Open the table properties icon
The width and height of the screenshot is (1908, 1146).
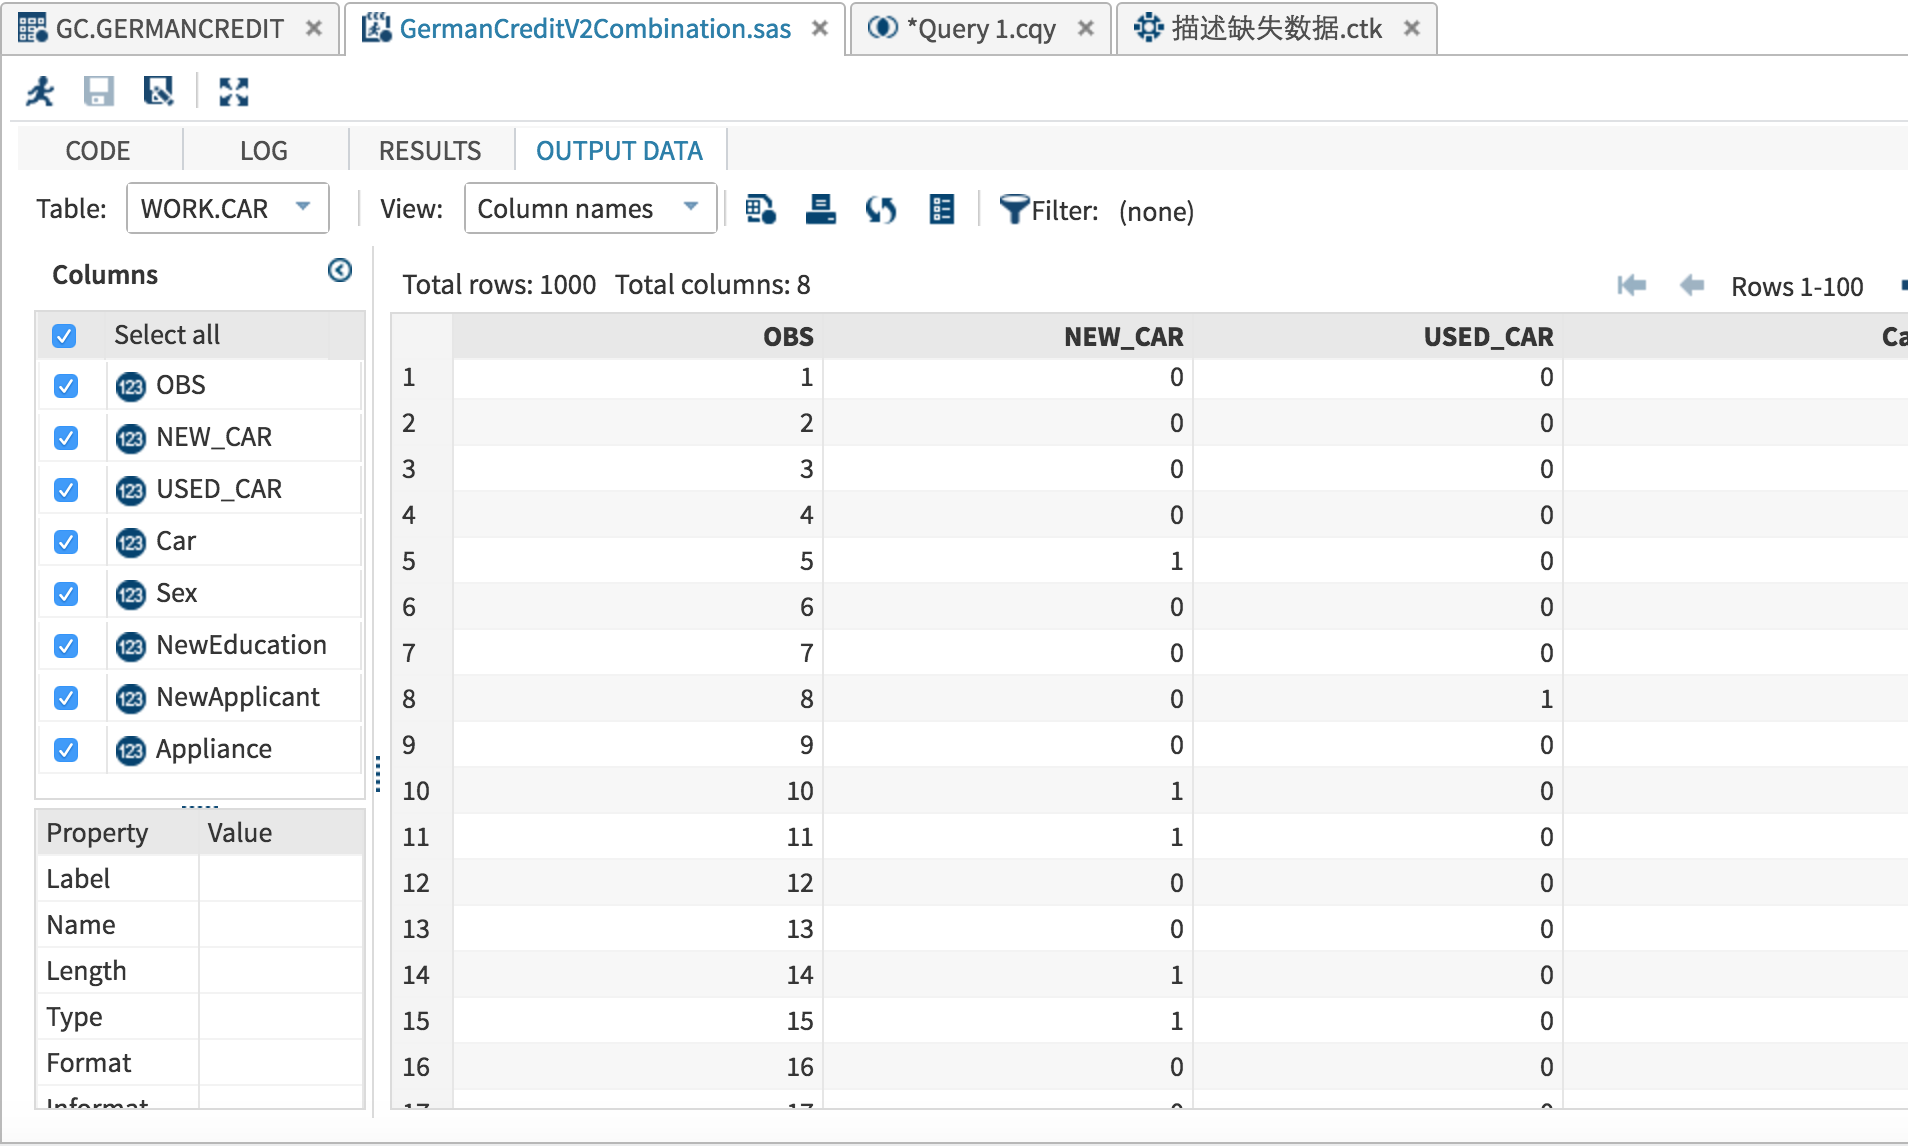point(941,210)
